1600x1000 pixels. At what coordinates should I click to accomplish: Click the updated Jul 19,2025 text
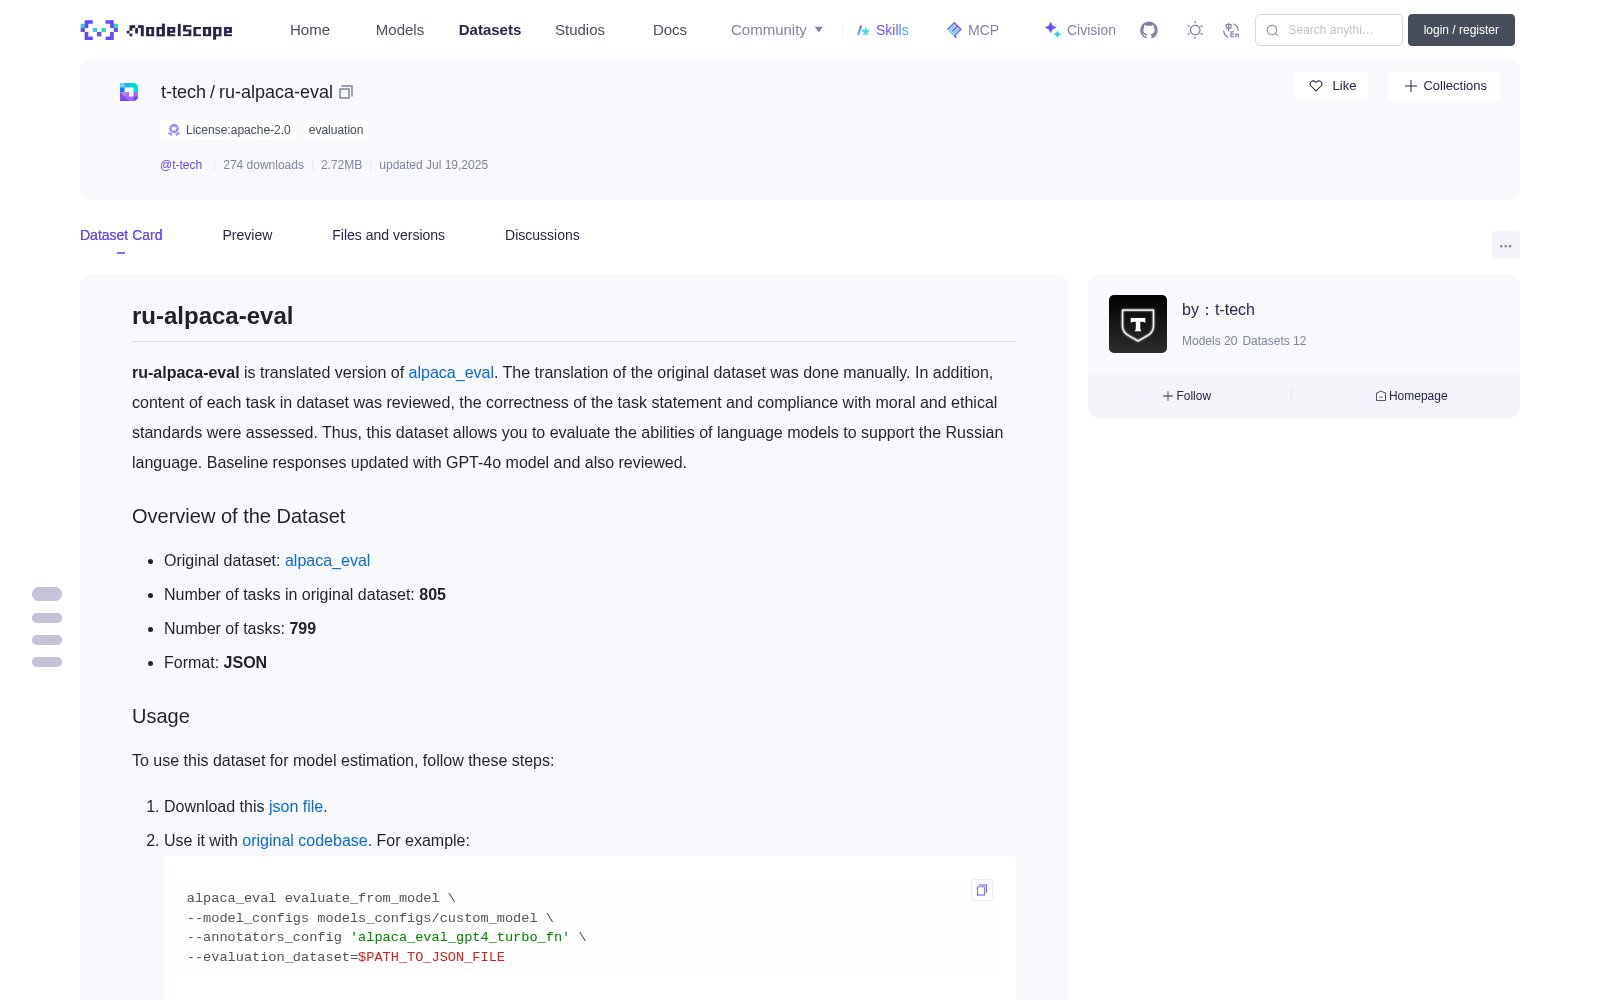pos(433,165)
